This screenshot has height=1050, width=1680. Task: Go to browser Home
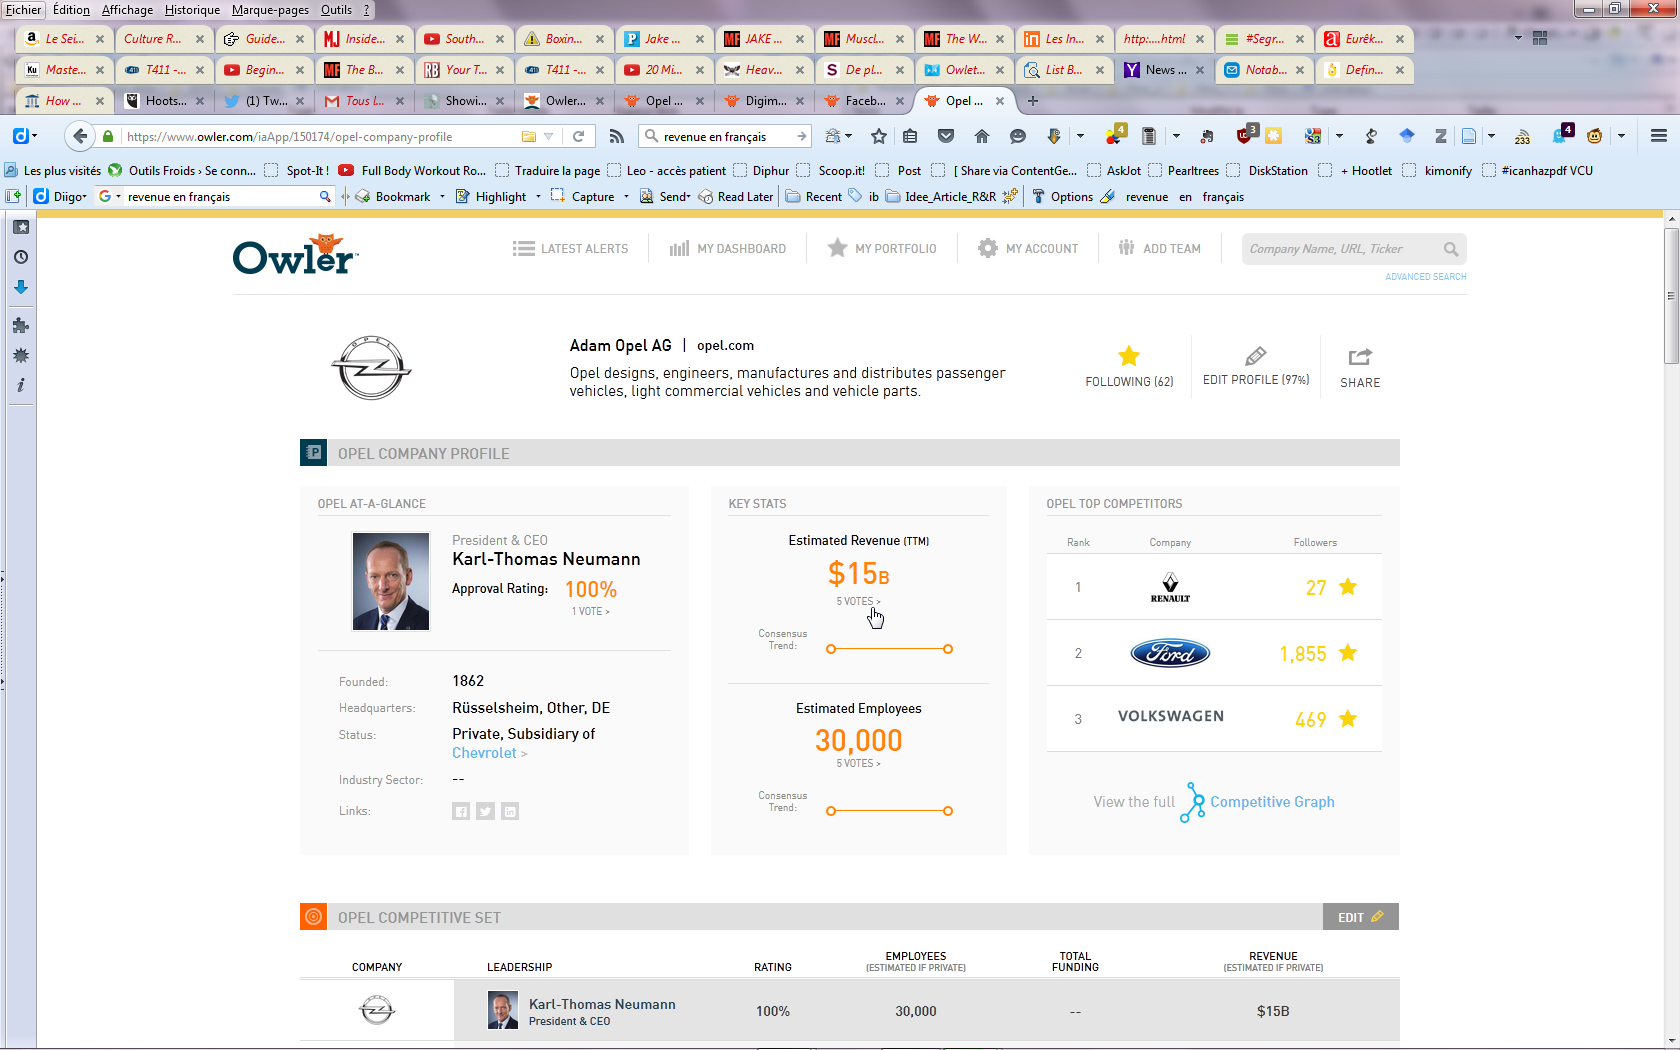pos(982,136)
